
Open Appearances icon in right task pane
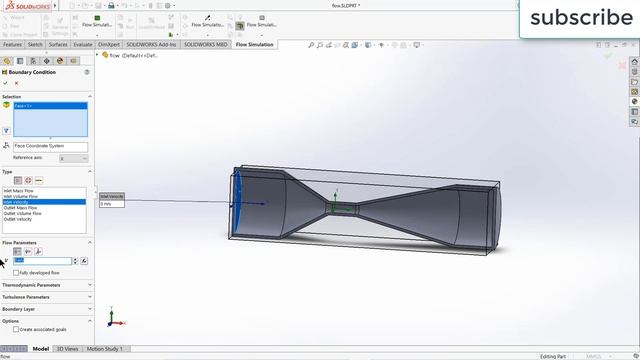634,102
